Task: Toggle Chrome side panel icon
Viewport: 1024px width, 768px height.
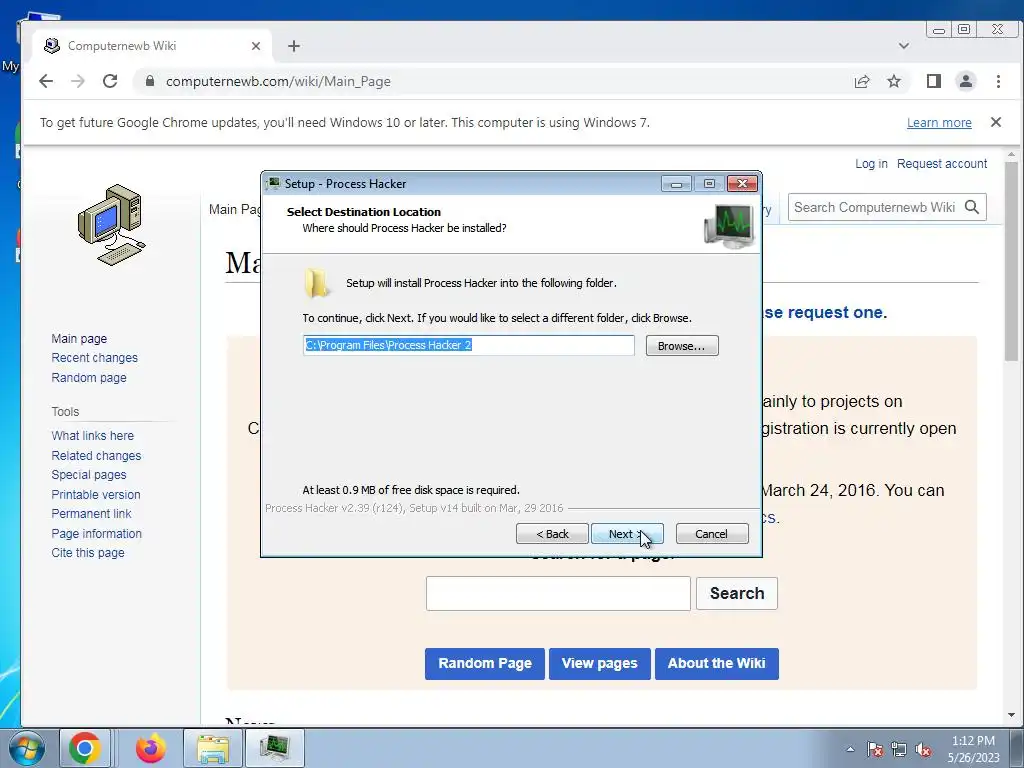Action: pyautogui.click(x=934, y=81)
